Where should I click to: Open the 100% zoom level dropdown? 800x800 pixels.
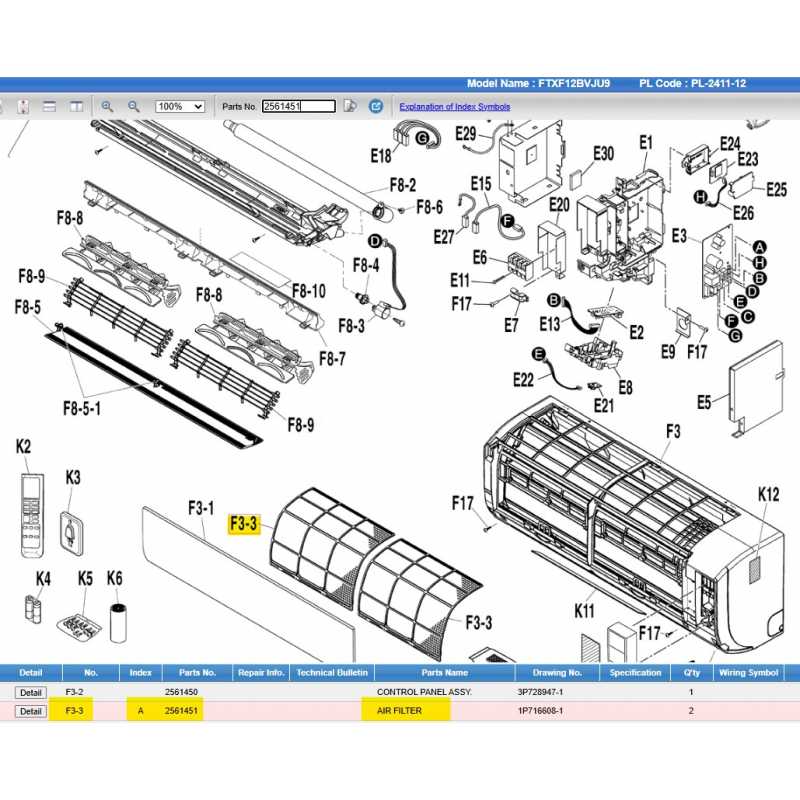[x=180, y=106]
